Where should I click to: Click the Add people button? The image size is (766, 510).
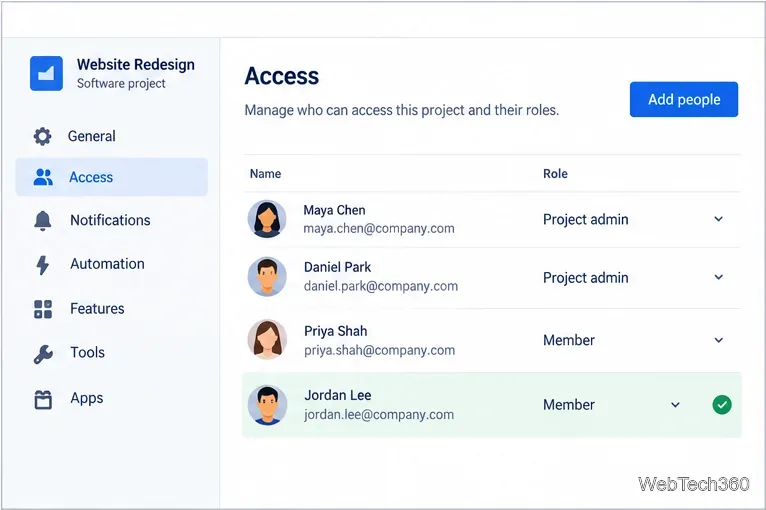(x=683, y=99)
